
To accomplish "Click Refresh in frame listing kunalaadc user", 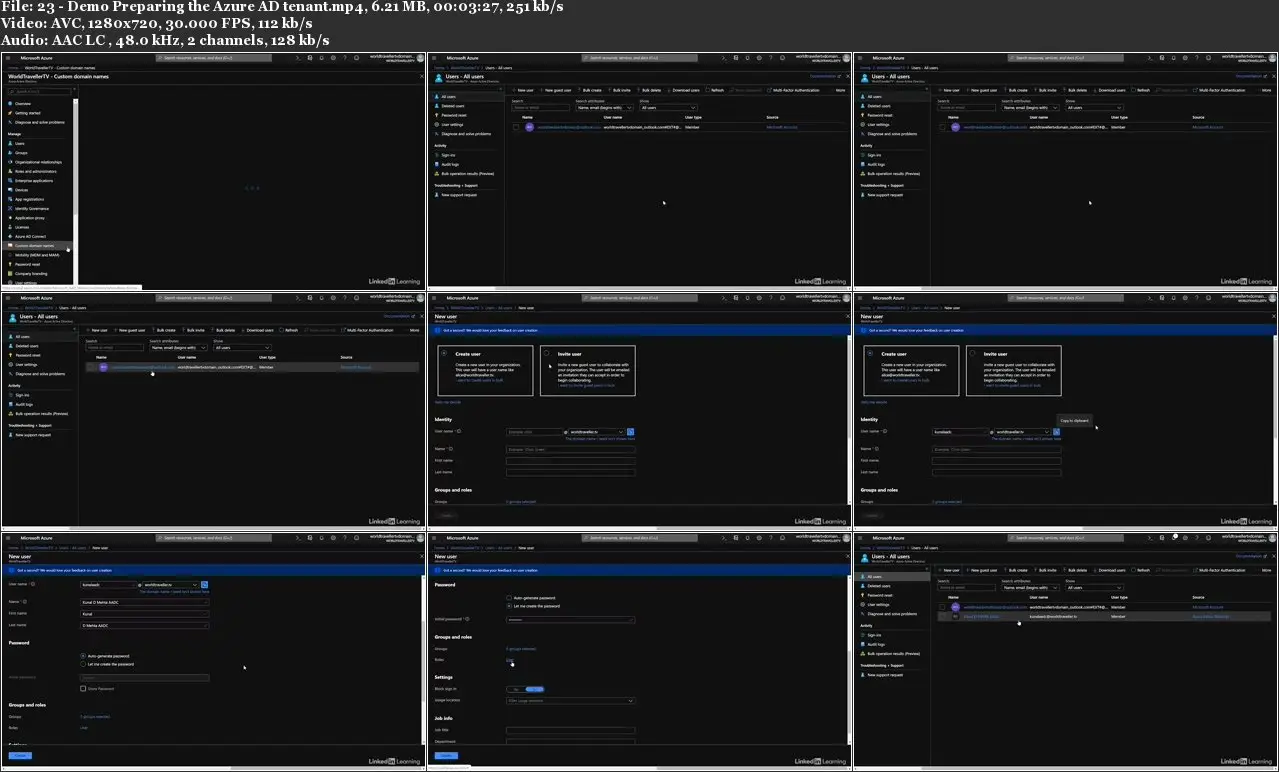I will [1141, 570].
